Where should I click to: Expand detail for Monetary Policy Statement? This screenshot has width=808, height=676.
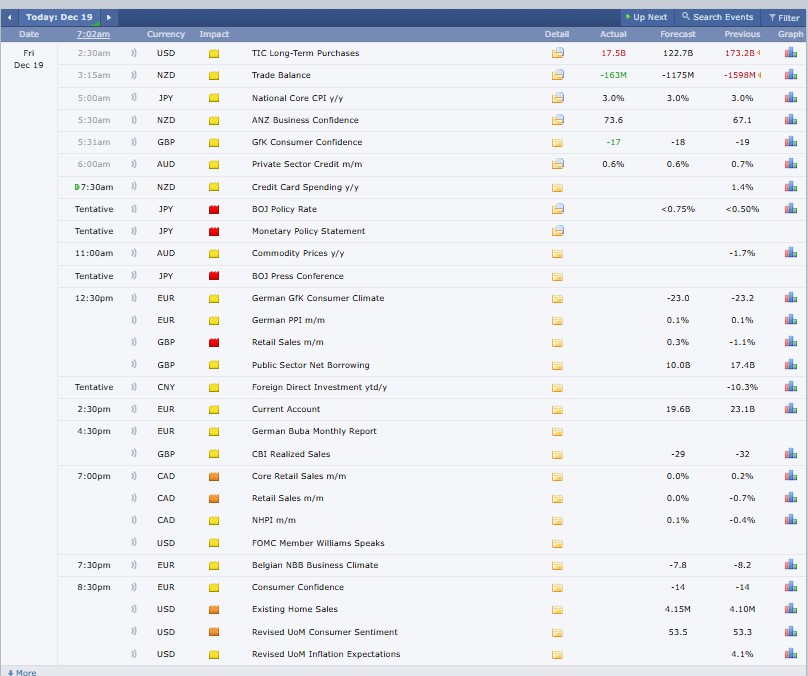tap(557, 231)
